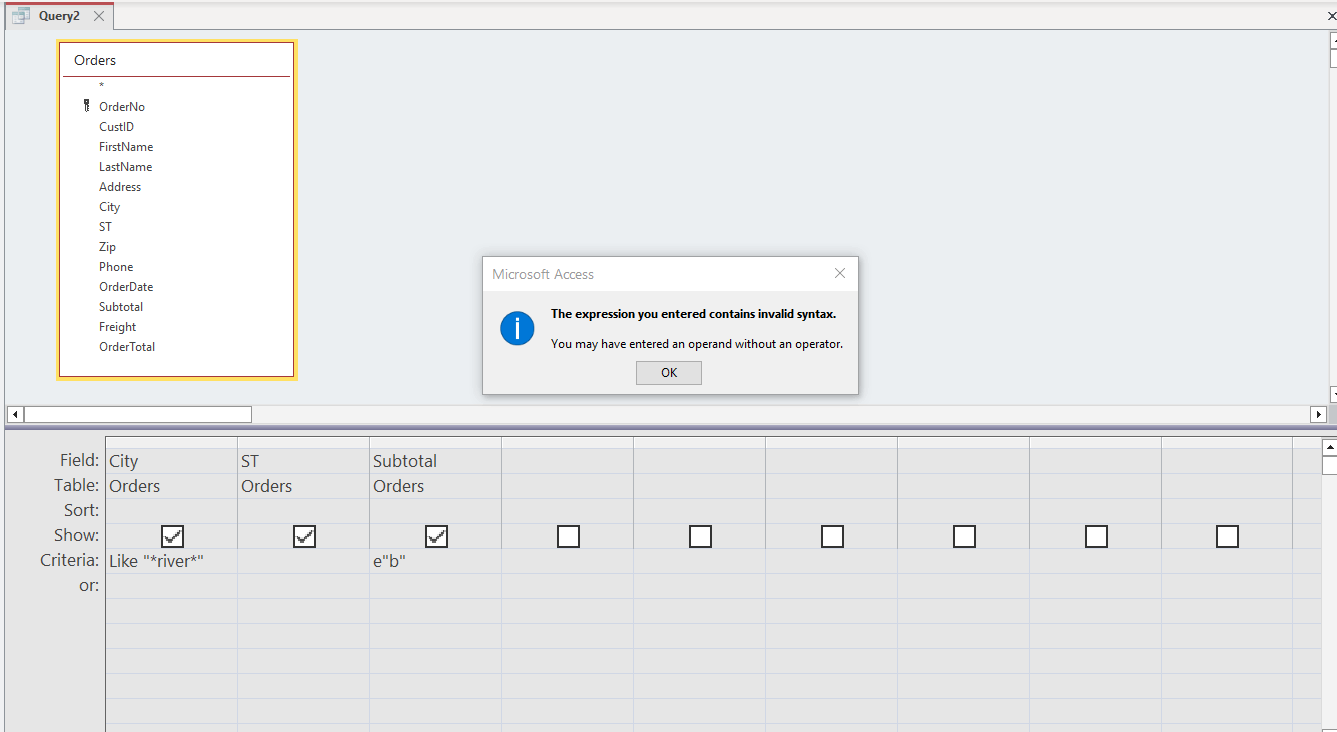Viewport: 1337px width, 732px height.
Task: Close the Microsoft Access error dialog
Action: click(840, 273)
